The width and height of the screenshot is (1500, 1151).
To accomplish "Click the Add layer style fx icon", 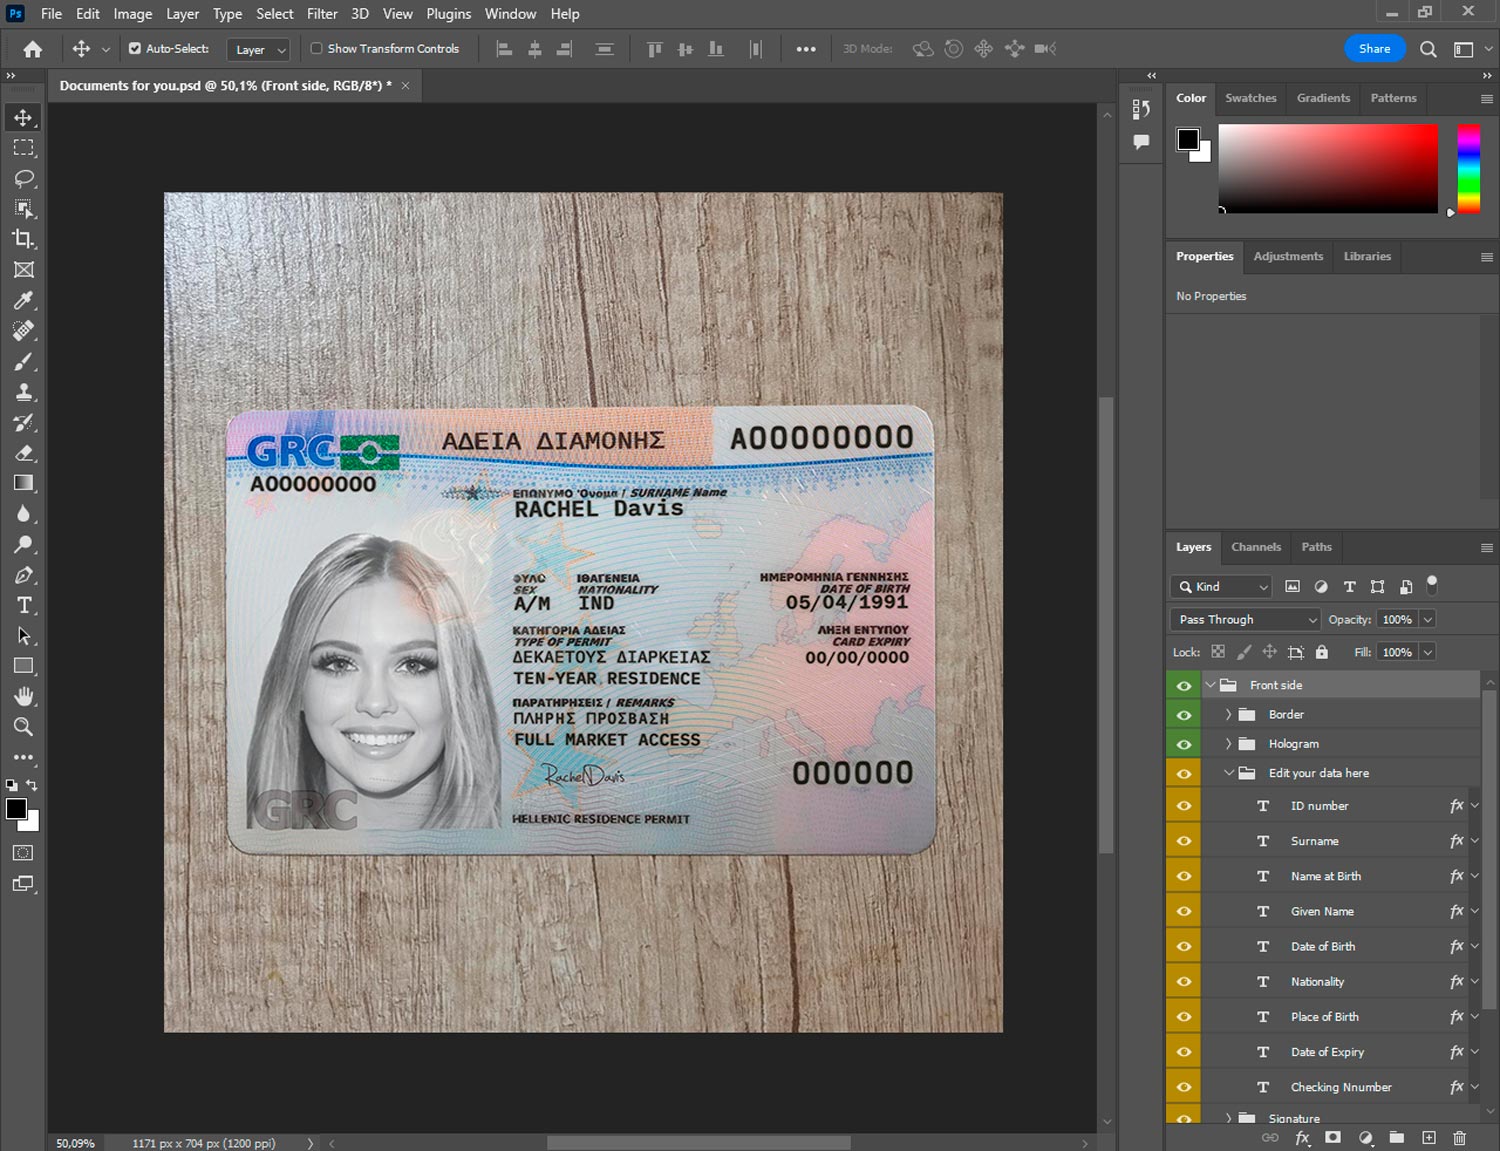I will 1302,1138.
